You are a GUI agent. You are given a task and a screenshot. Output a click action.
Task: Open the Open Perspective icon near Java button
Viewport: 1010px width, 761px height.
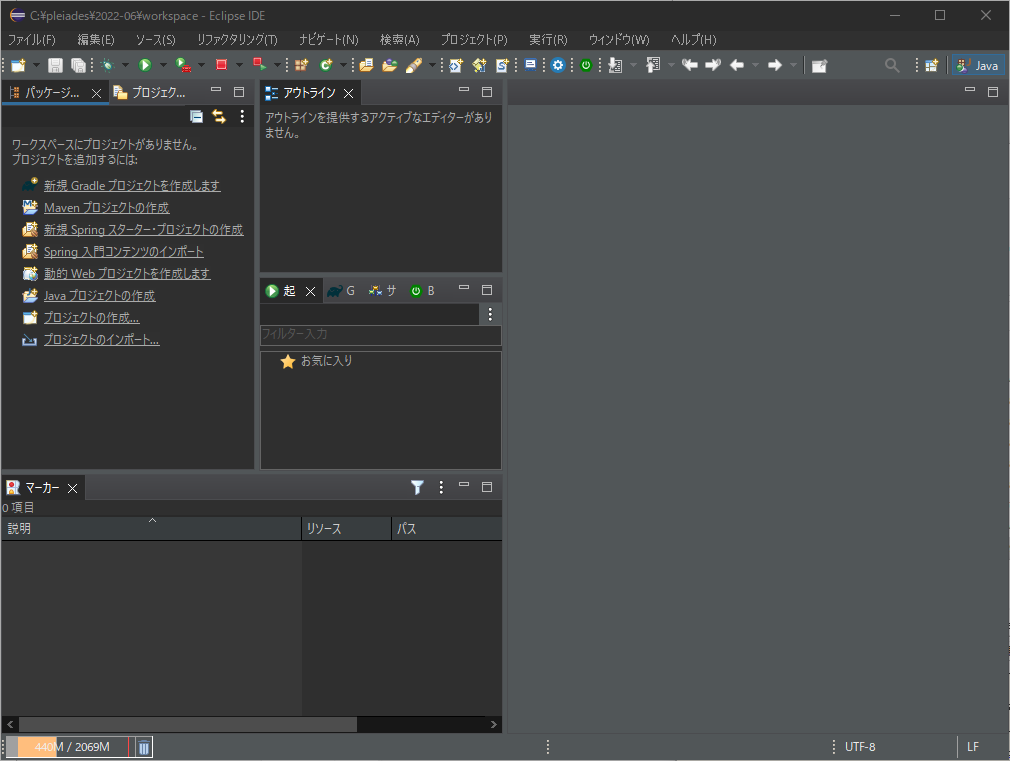pos(932,64)
